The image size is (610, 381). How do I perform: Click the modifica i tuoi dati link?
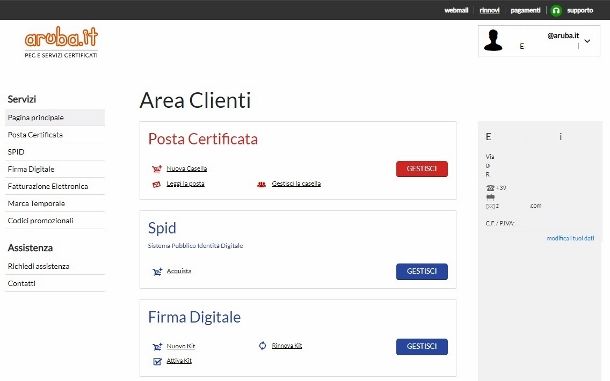click(x=570, y=238)
